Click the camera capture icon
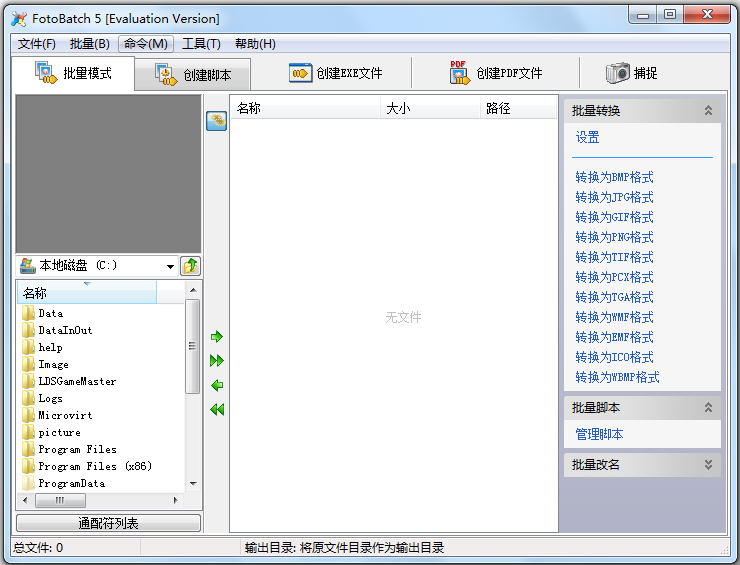The height and width of the screenshot is (565, 740). click(x=618, y=73)
